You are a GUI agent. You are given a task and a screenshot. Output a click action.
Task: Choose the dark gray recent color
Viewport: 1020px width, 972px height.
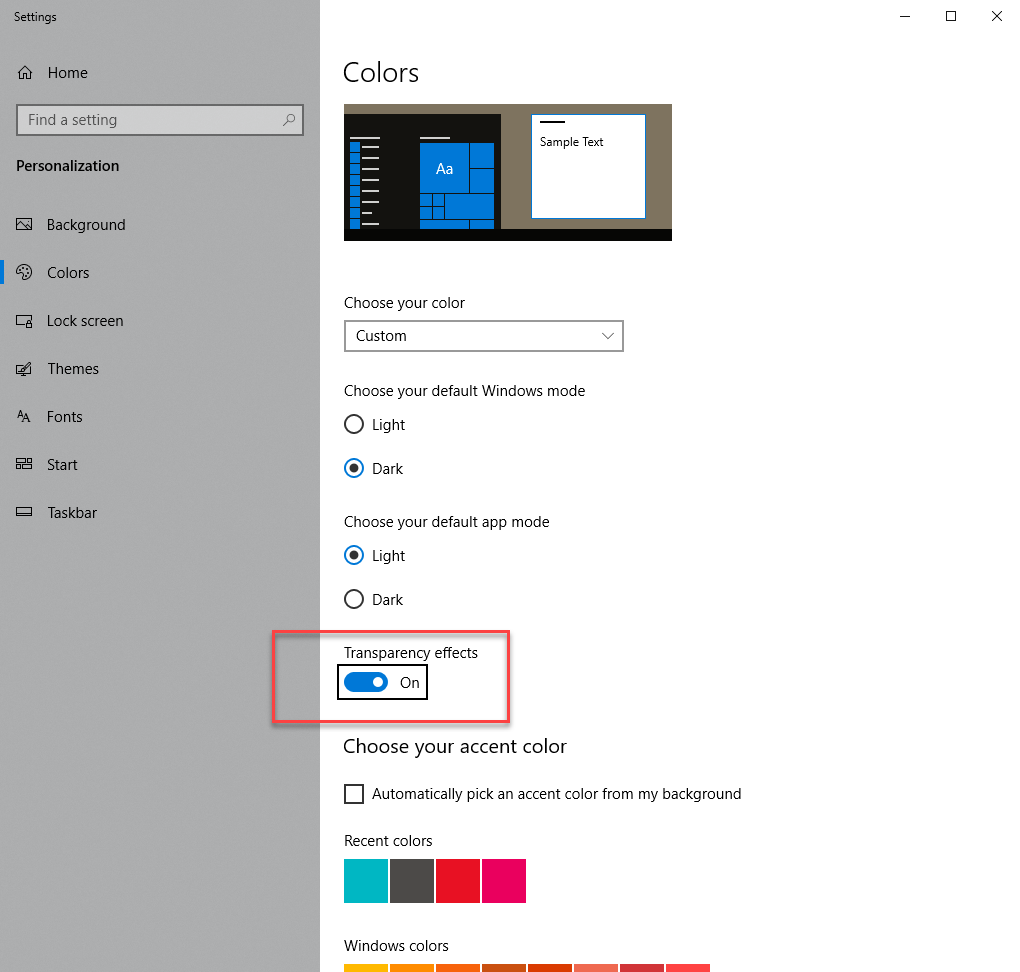pos(412,881)
